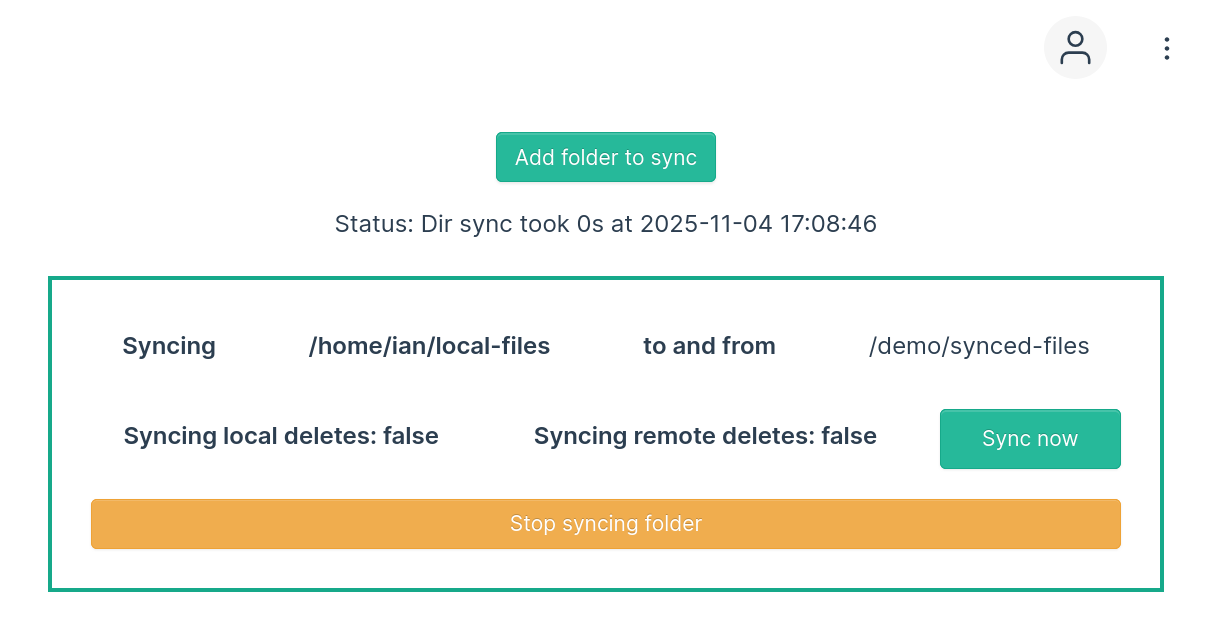
Task: Open the user profile icon
Action: click(x=1075, y=48)
